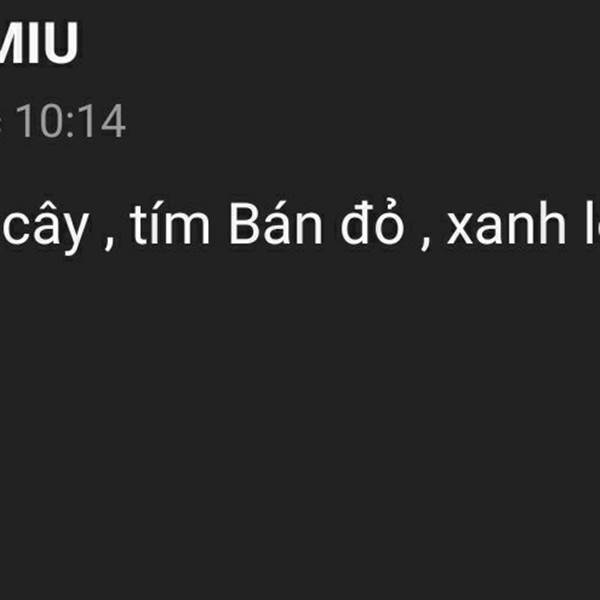Click the 10:14 timestamp
The height and width of the screenshot is (600, 600).
[x=70, y=121]
